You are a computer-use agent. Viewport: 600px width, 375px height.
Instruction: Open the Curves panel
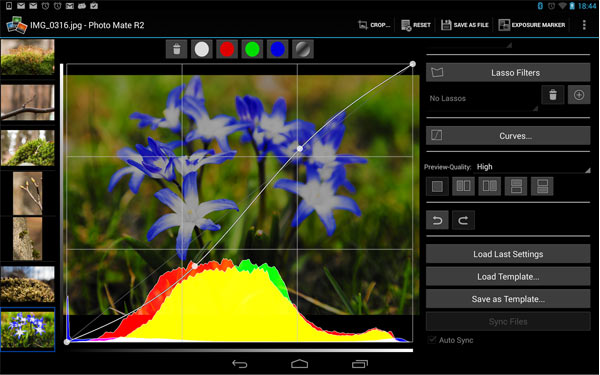508,135
